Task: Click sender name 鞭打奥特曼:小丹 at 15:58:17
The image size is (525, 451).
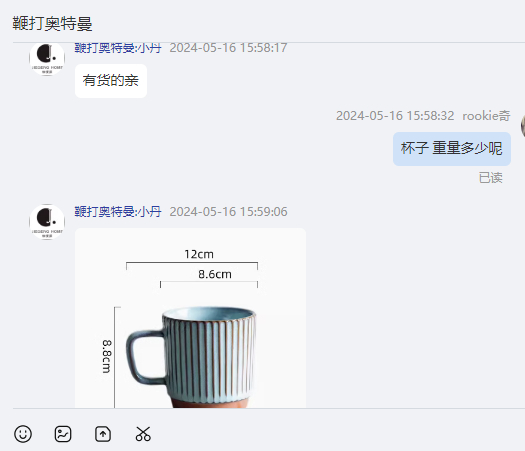Action: pyautogui.click(x=118, y=48)
